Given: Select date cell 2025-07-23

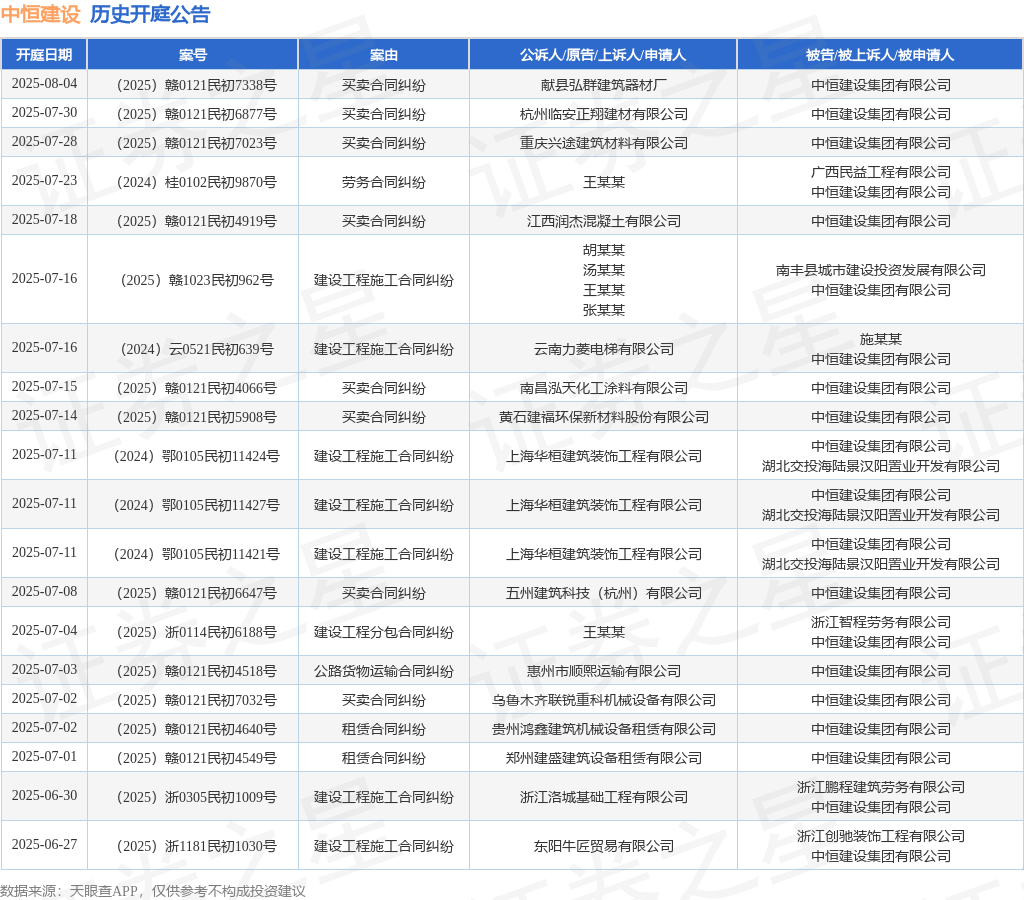Looking at the screenshot, I should (44, 180).
